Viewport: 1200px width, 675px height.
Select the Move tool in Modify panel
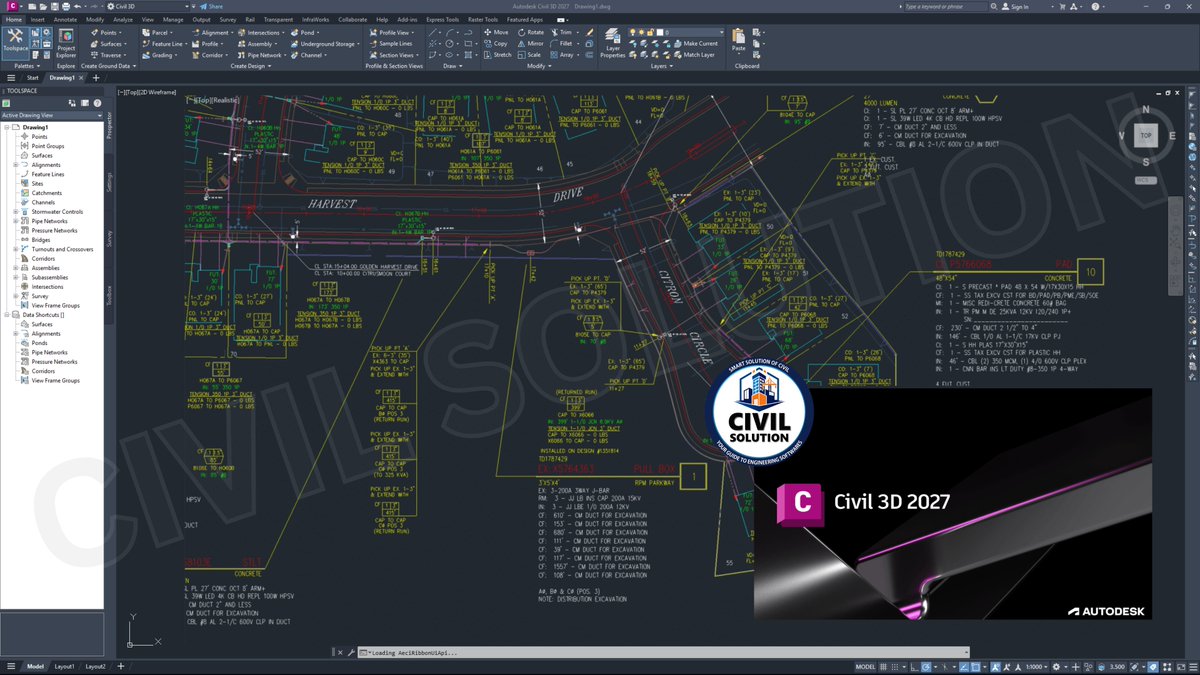click(496, 32)
